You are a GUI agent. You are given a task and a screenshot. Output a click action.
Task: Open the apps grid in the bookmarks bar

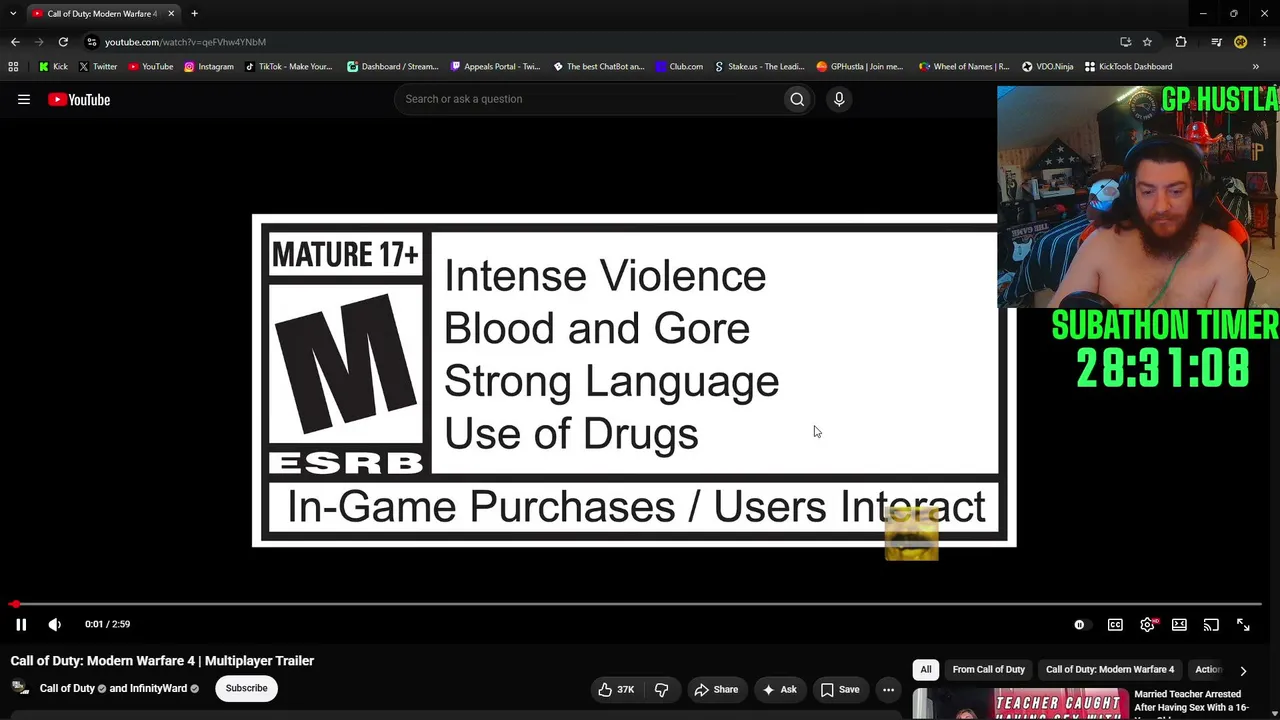(x=13, y=67)
